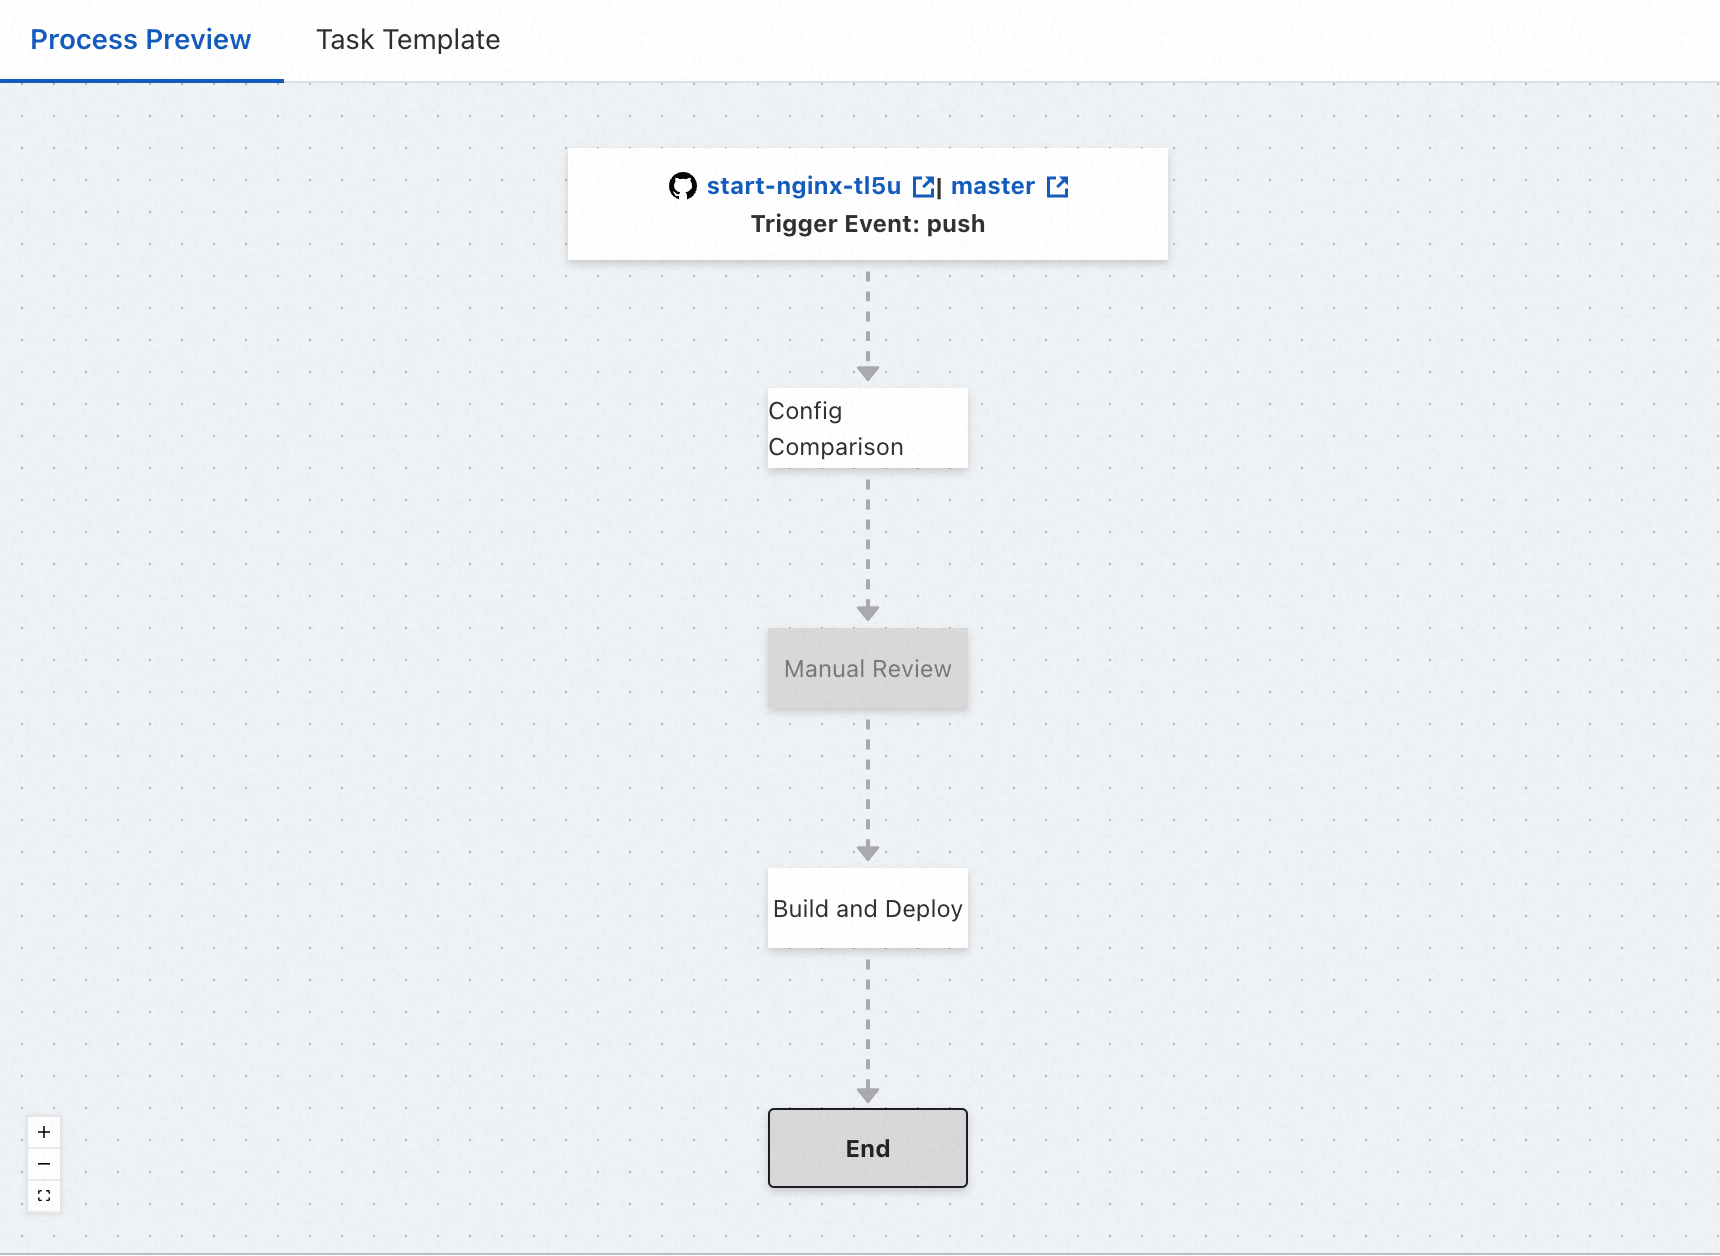The height and width of the screenshot is (1256, 1720).
Task: Open the master branch link
Action: click(992, 186)
